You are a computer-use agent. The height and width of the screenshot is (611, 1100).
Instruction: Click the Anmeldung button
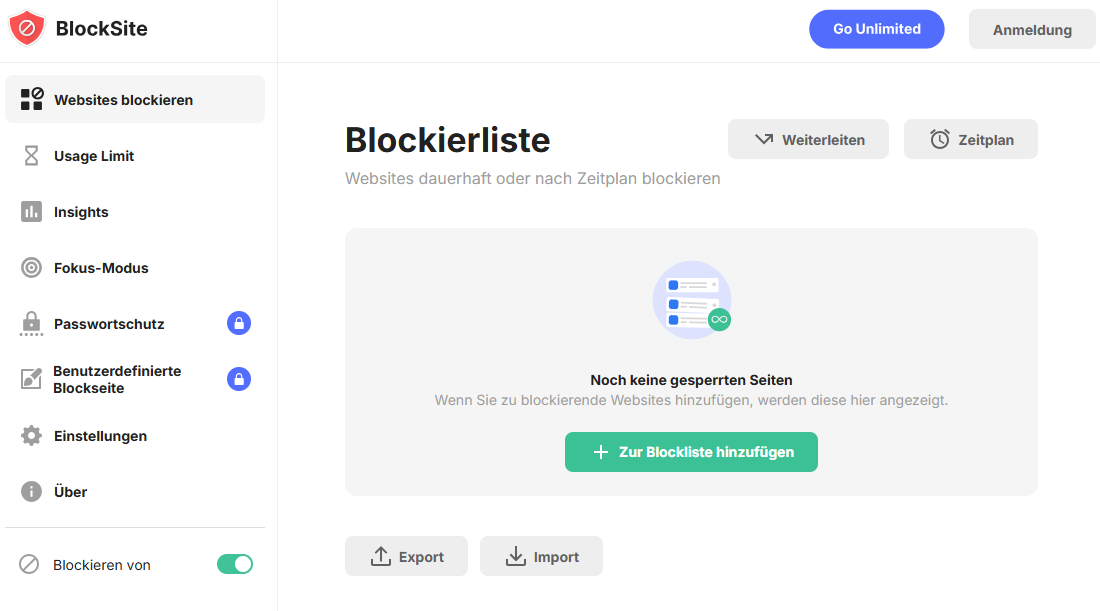(x=1032, y=30)
